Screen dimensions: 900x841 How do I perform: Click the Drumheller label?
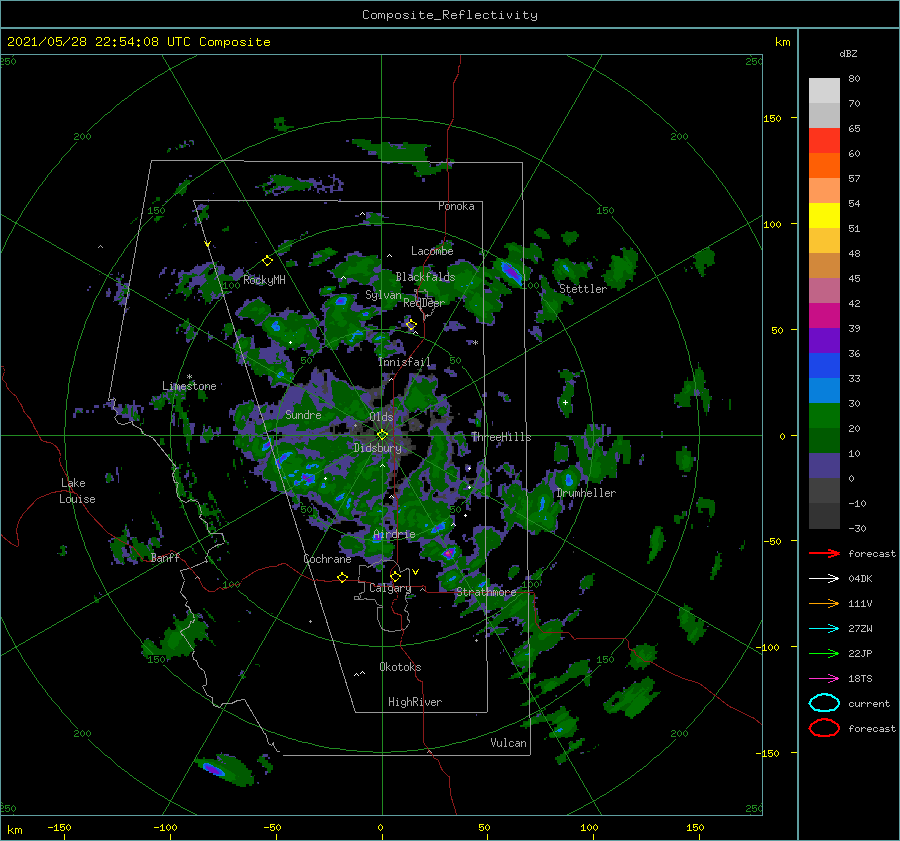585,493
